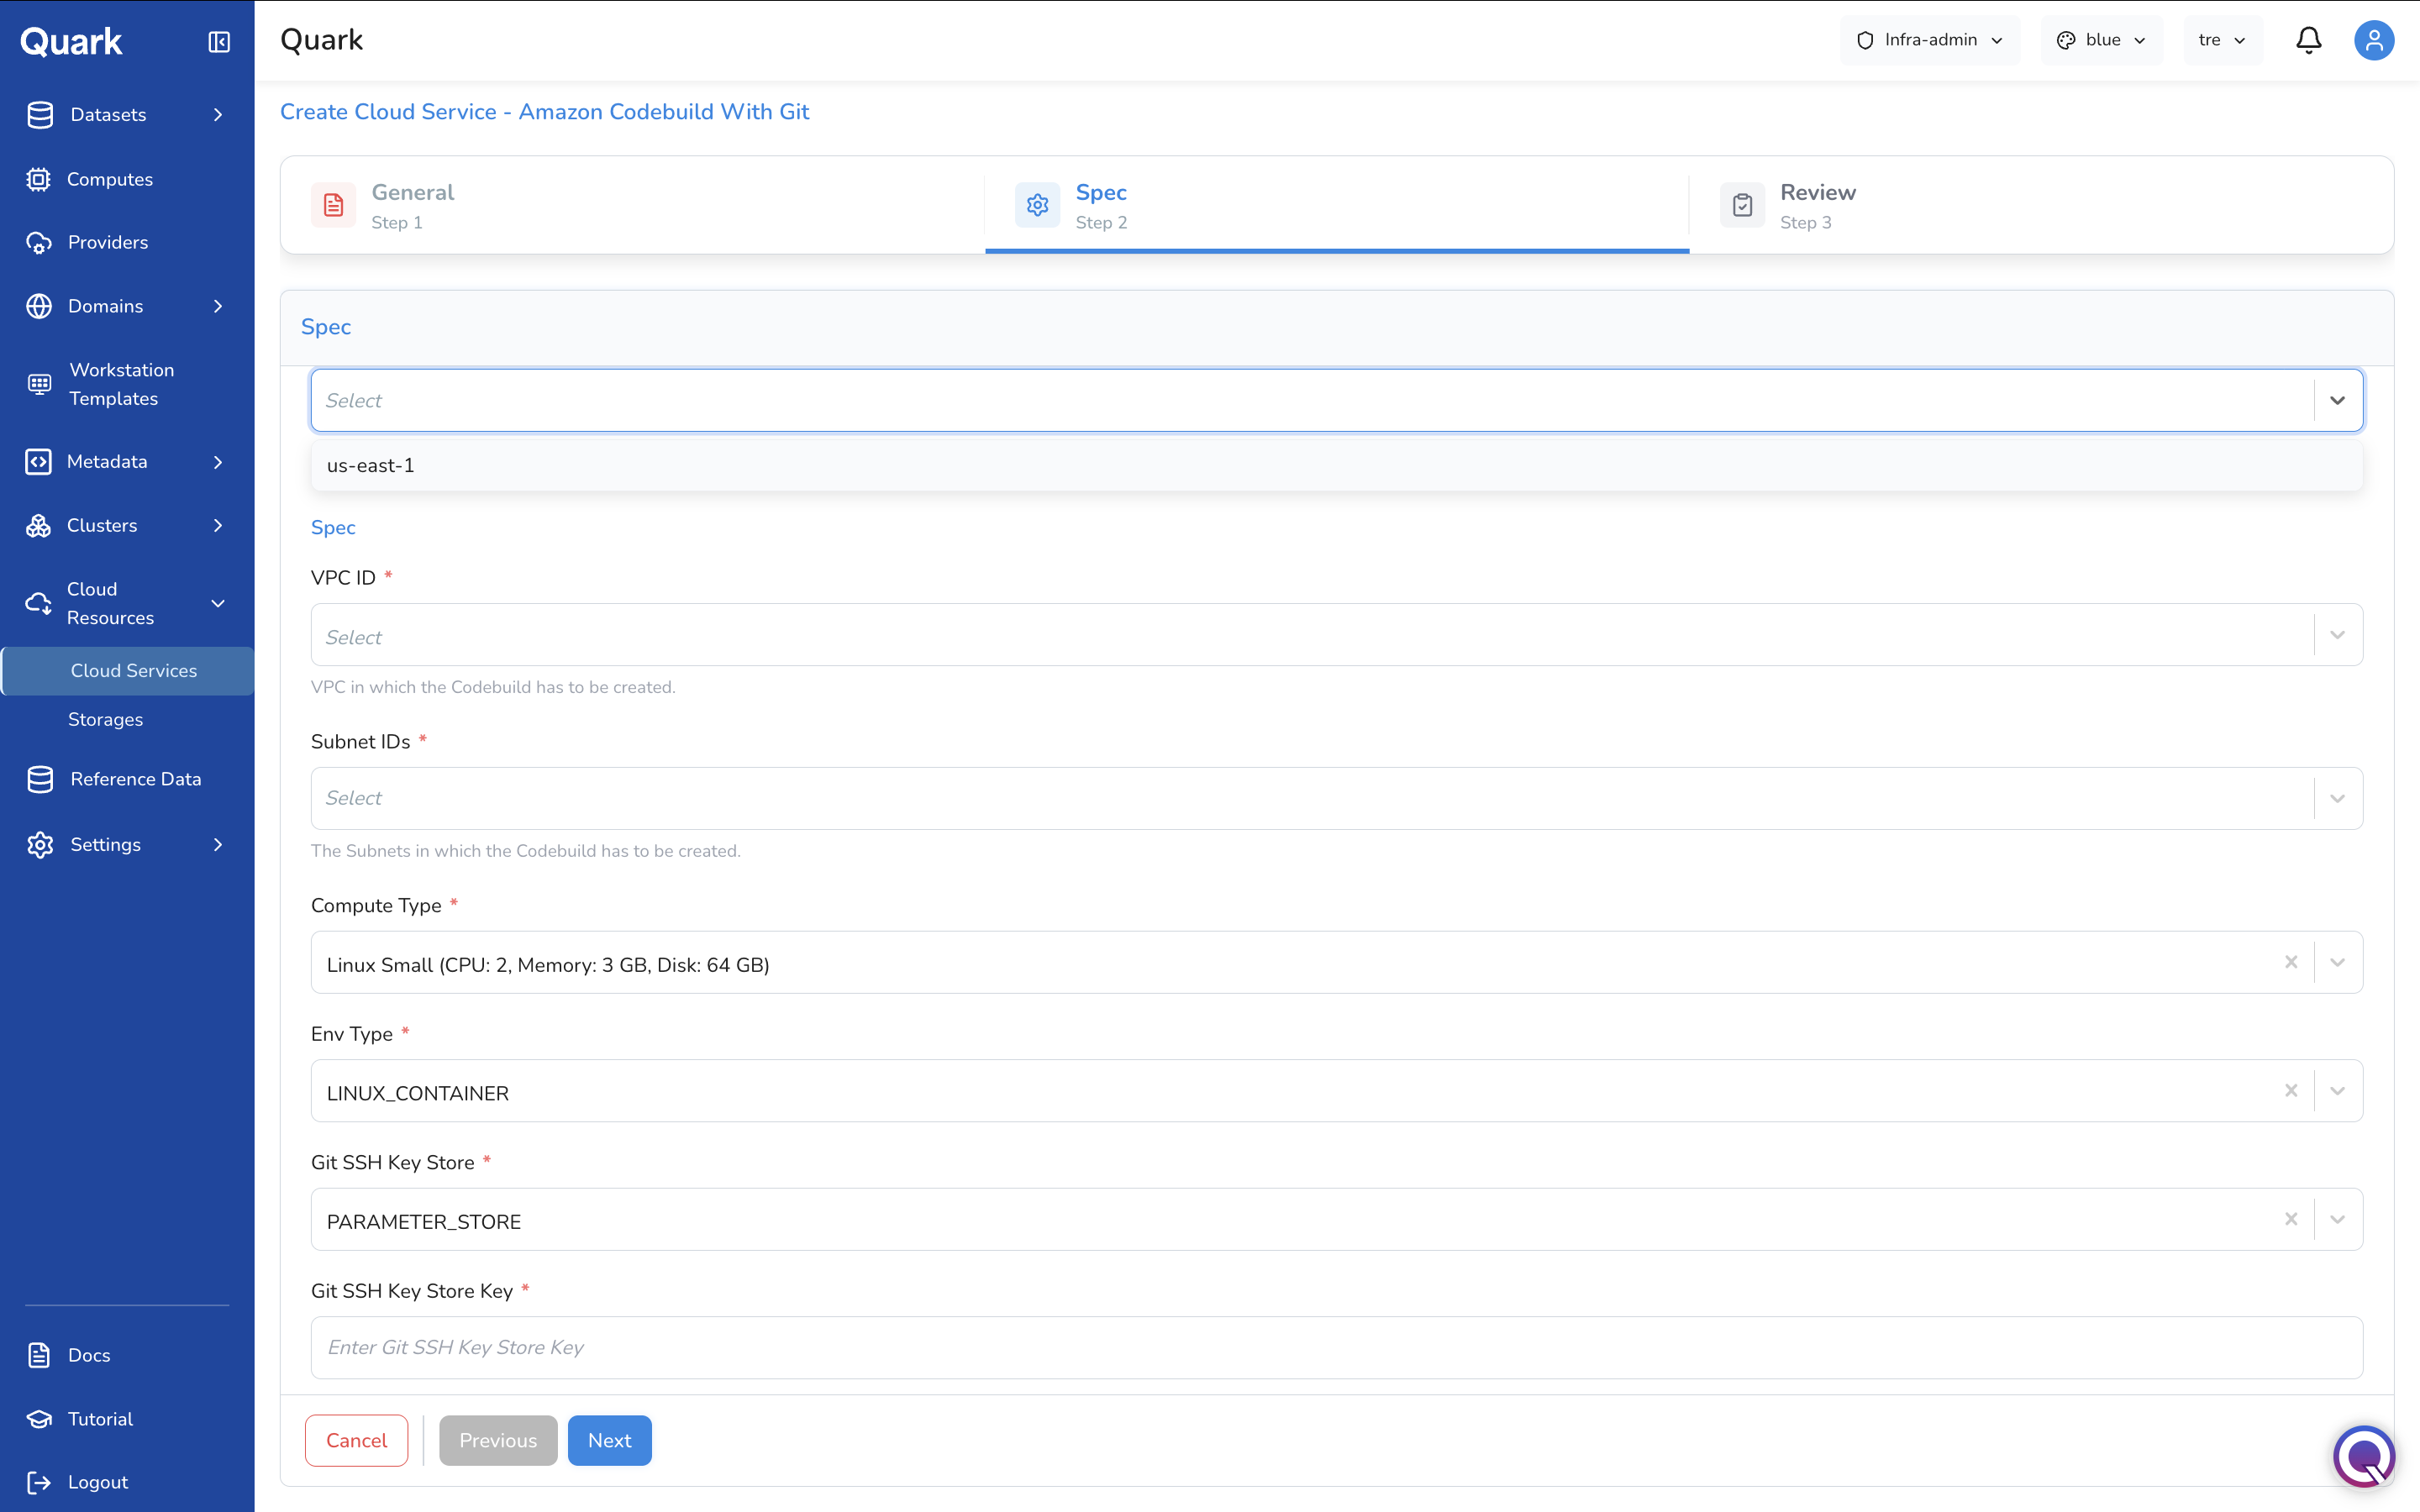Click the Spec step gear icon
This screenshot has height=1512, width=2420.
[x=1038, y=205]
